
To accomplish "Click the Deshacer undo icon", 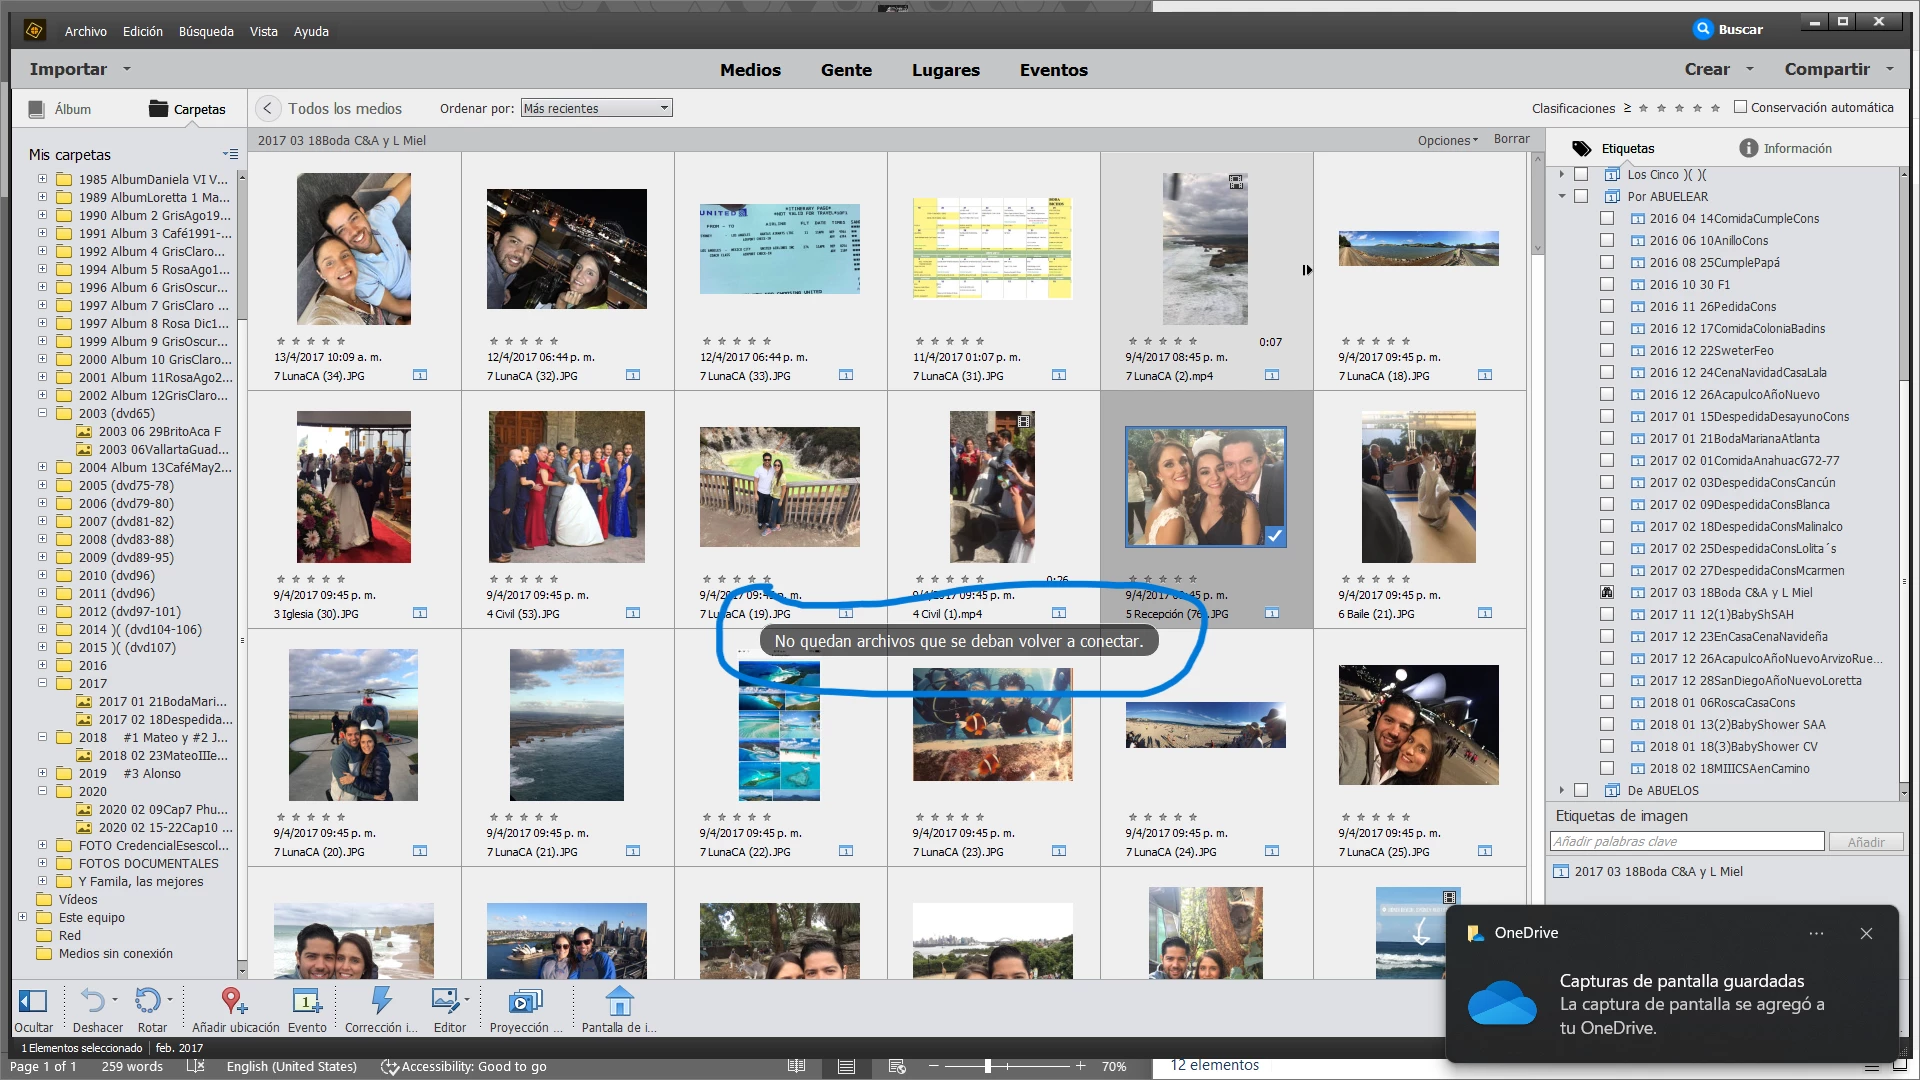I will point(92,1001).
